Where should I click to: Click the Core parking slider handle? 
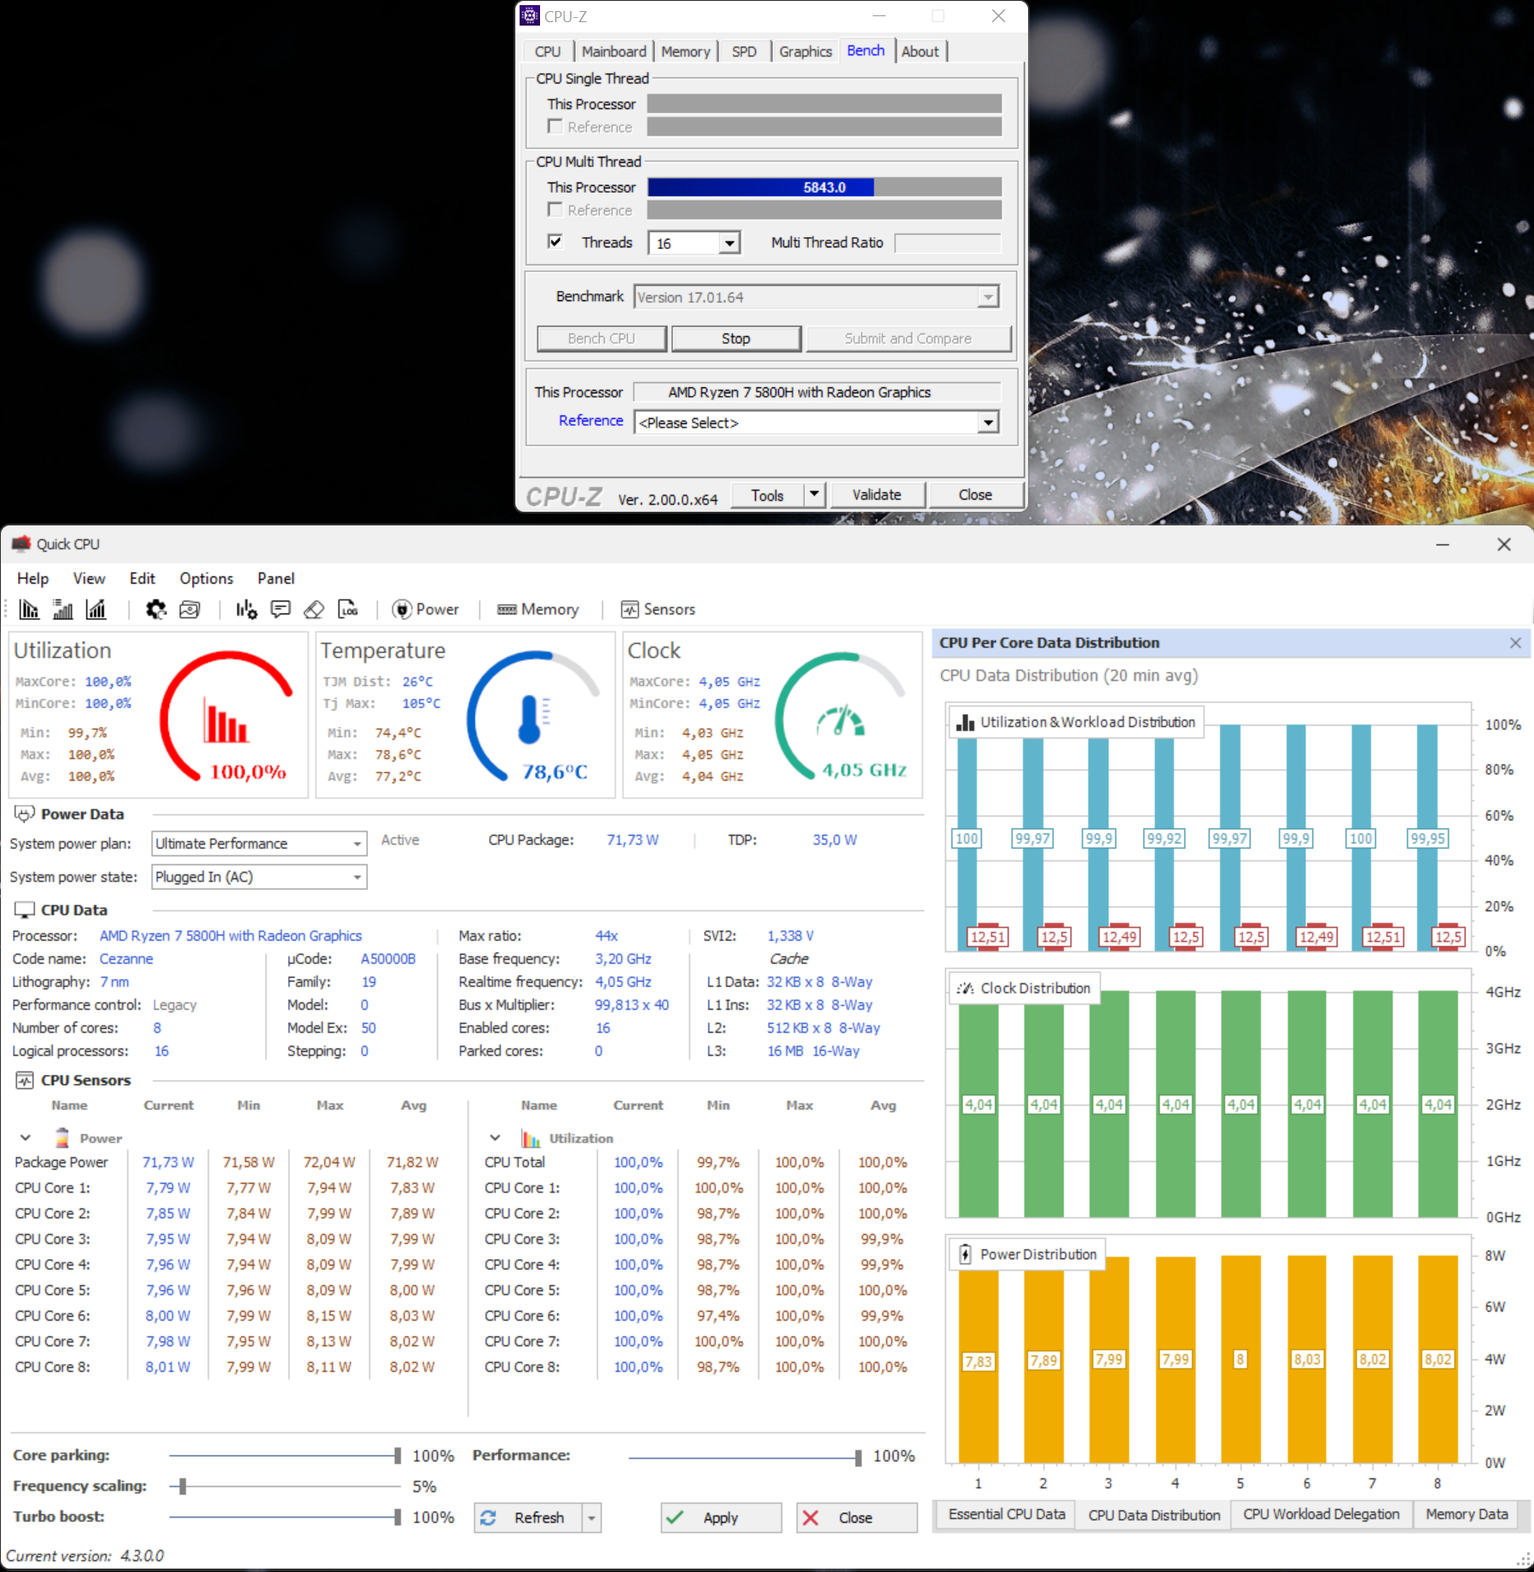pyautogui.click(x=397, y=1455)
